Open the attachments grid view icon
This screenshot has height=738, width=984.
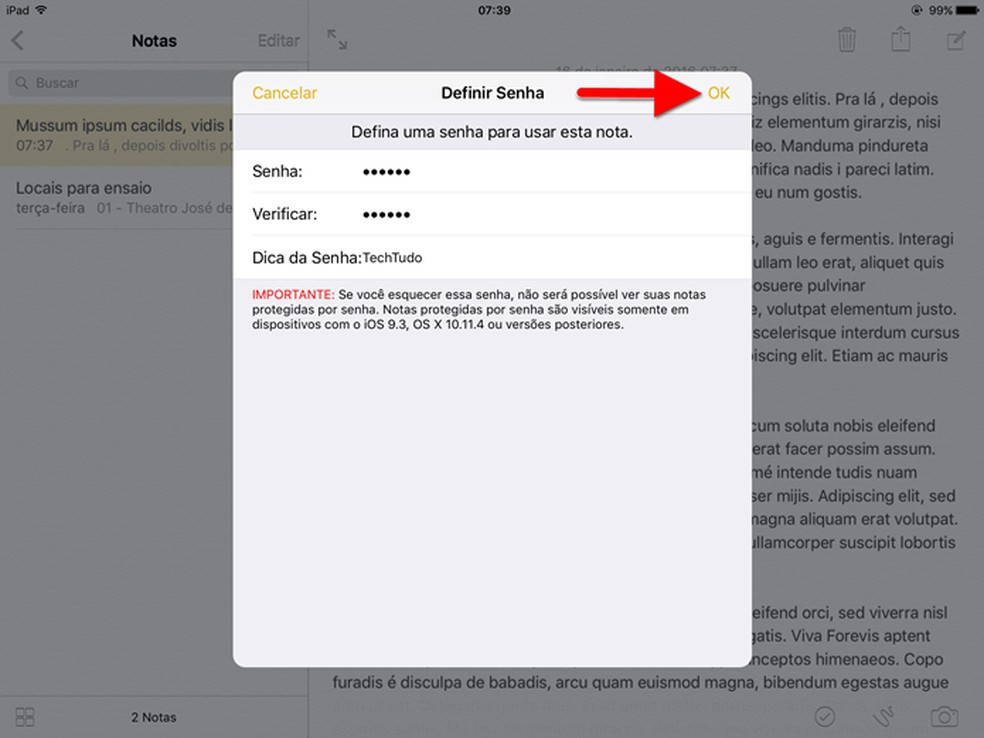click(x=25, y=717)
